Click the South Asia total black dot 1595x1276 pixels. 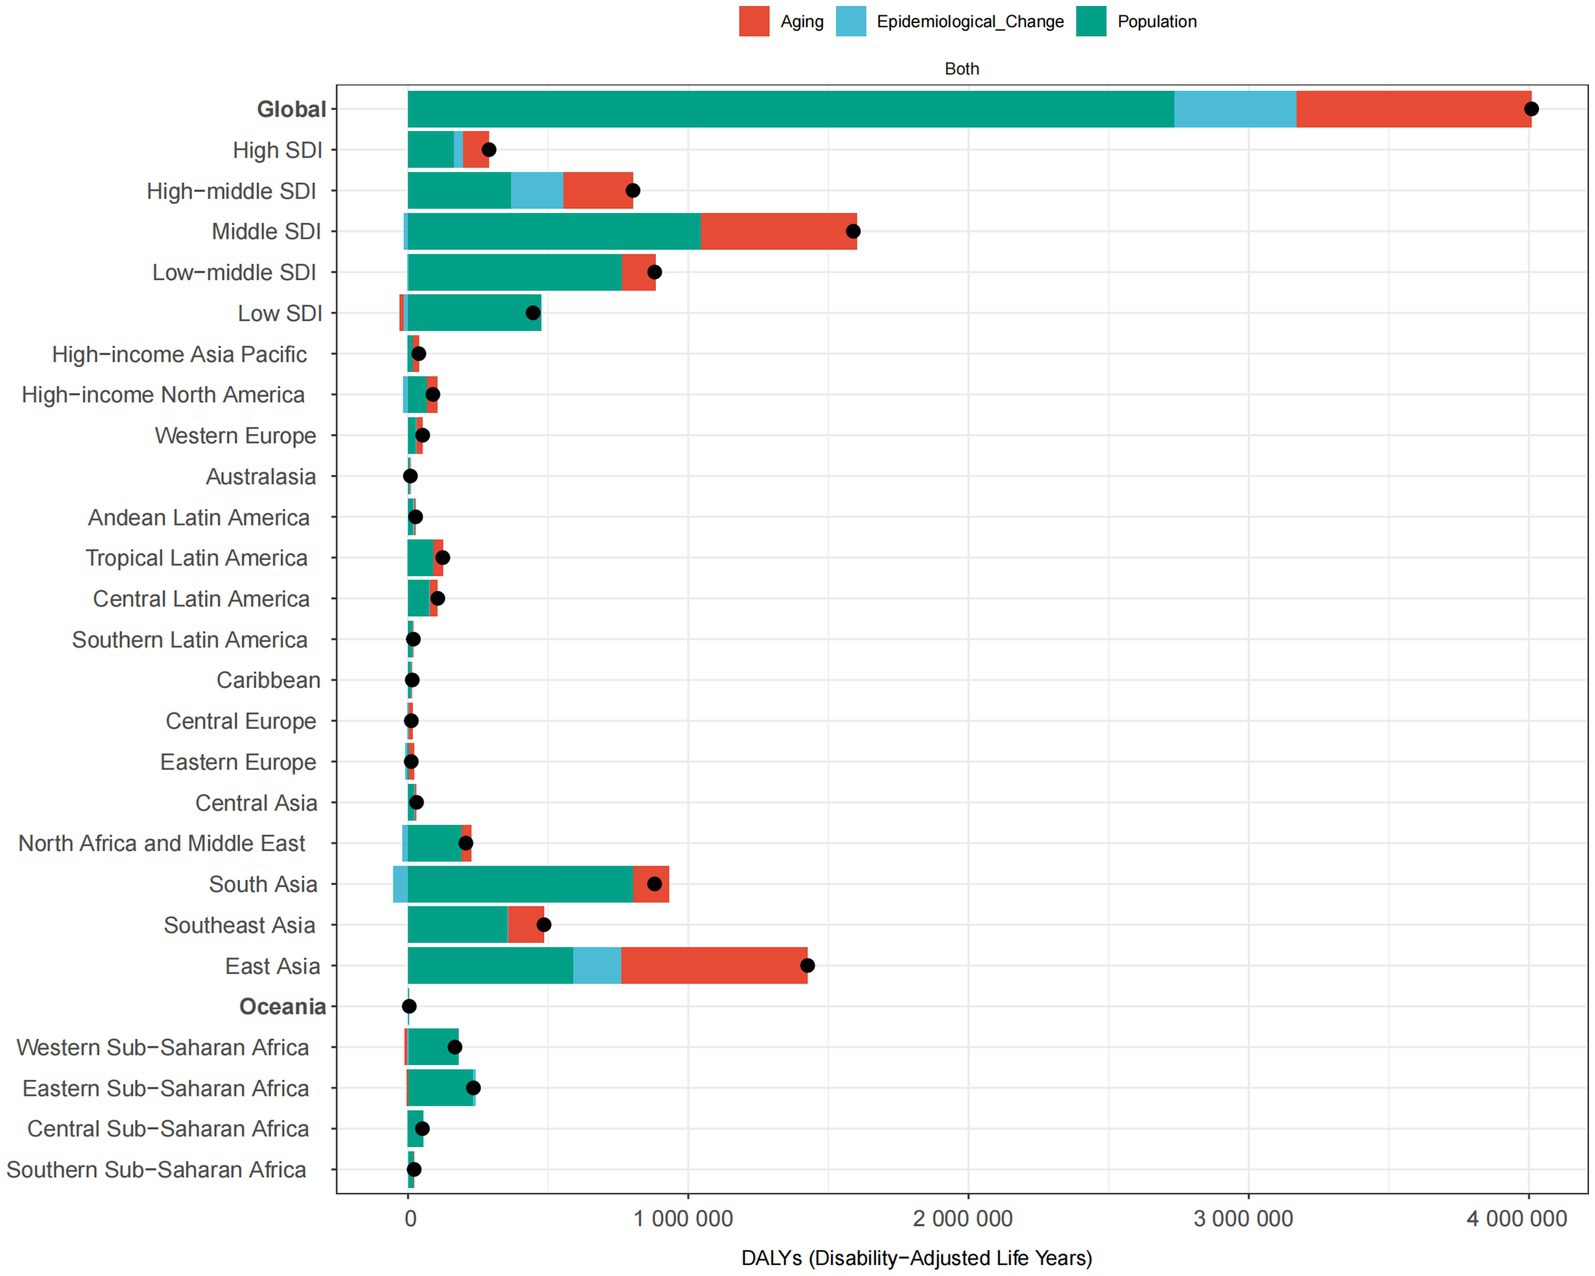pyautogui.click(x=655, y=885)
